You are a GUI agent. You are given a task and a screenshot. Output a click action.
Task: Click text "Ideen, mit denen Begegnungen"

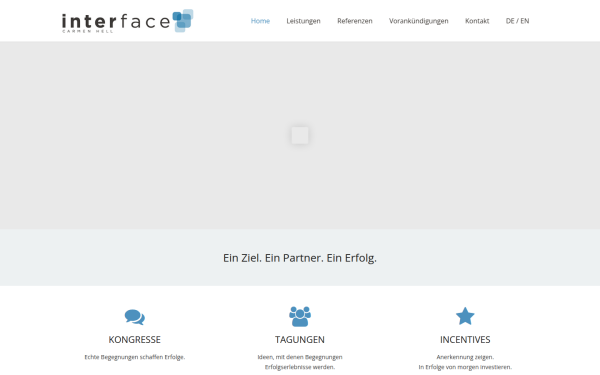tap(300, 357)
